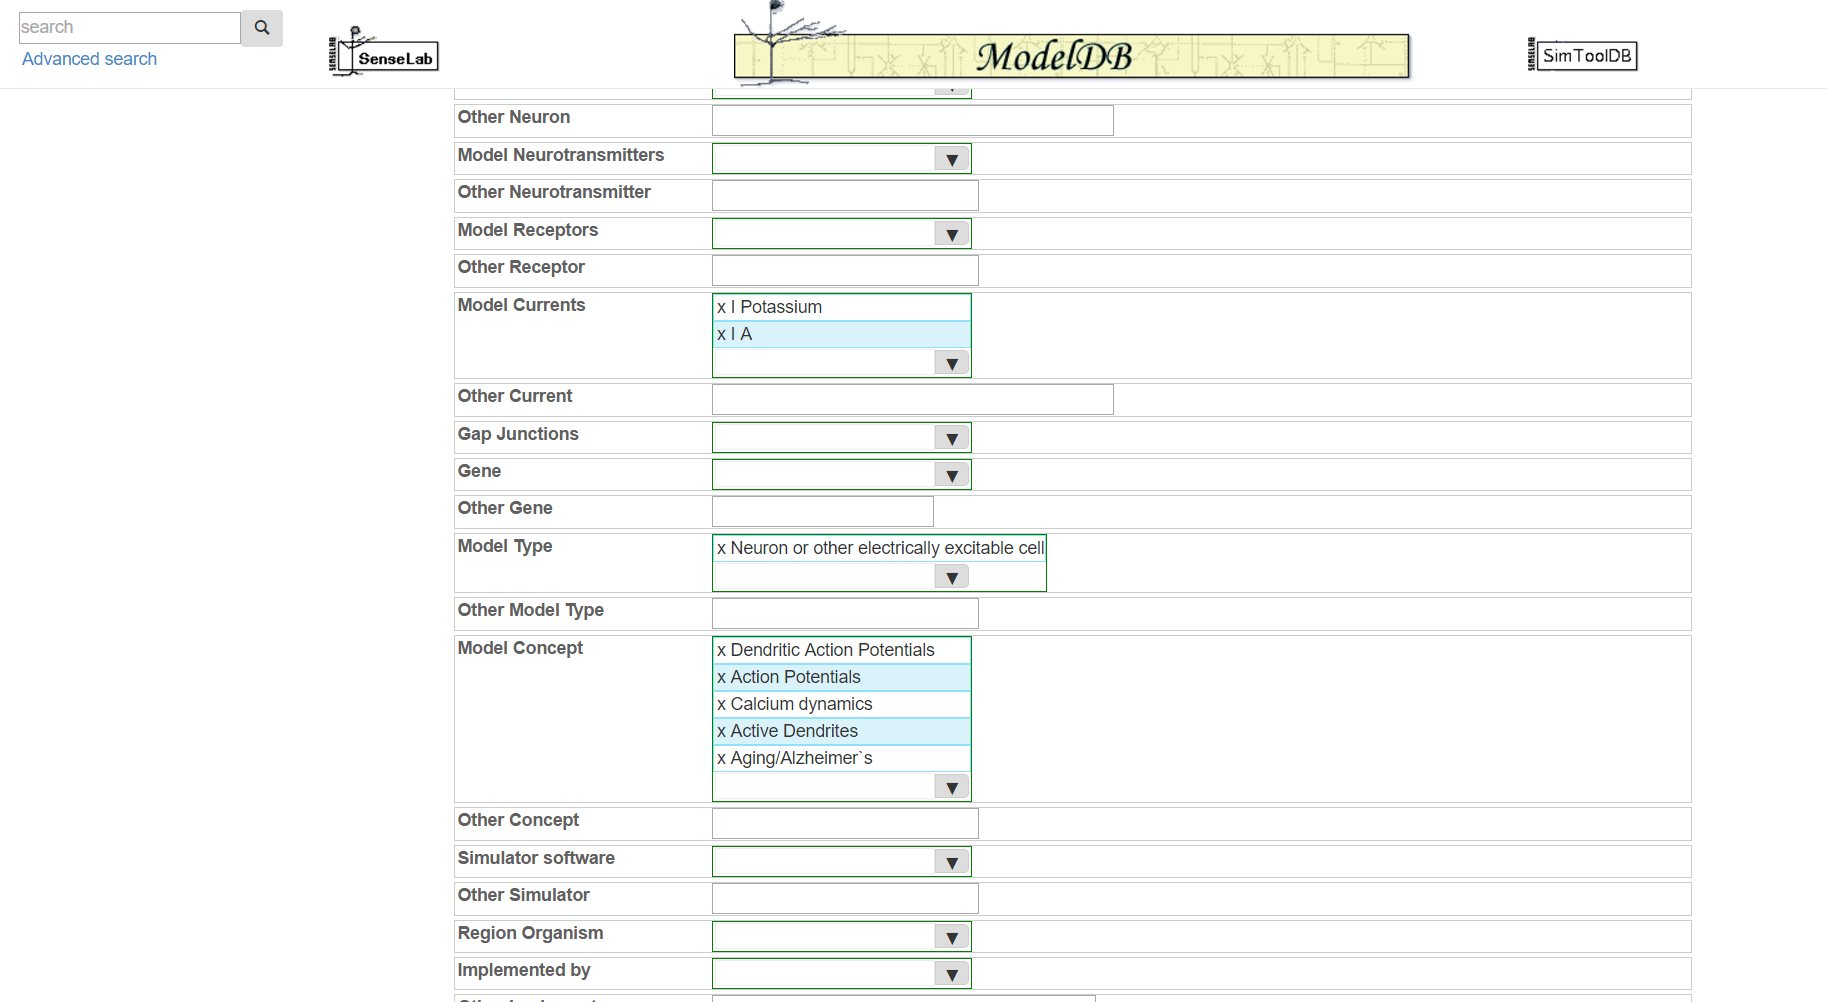Viewport: 1827px width, 1002px height.
Task: Open the Implemented by dropdown
Action: pos(951,974)
